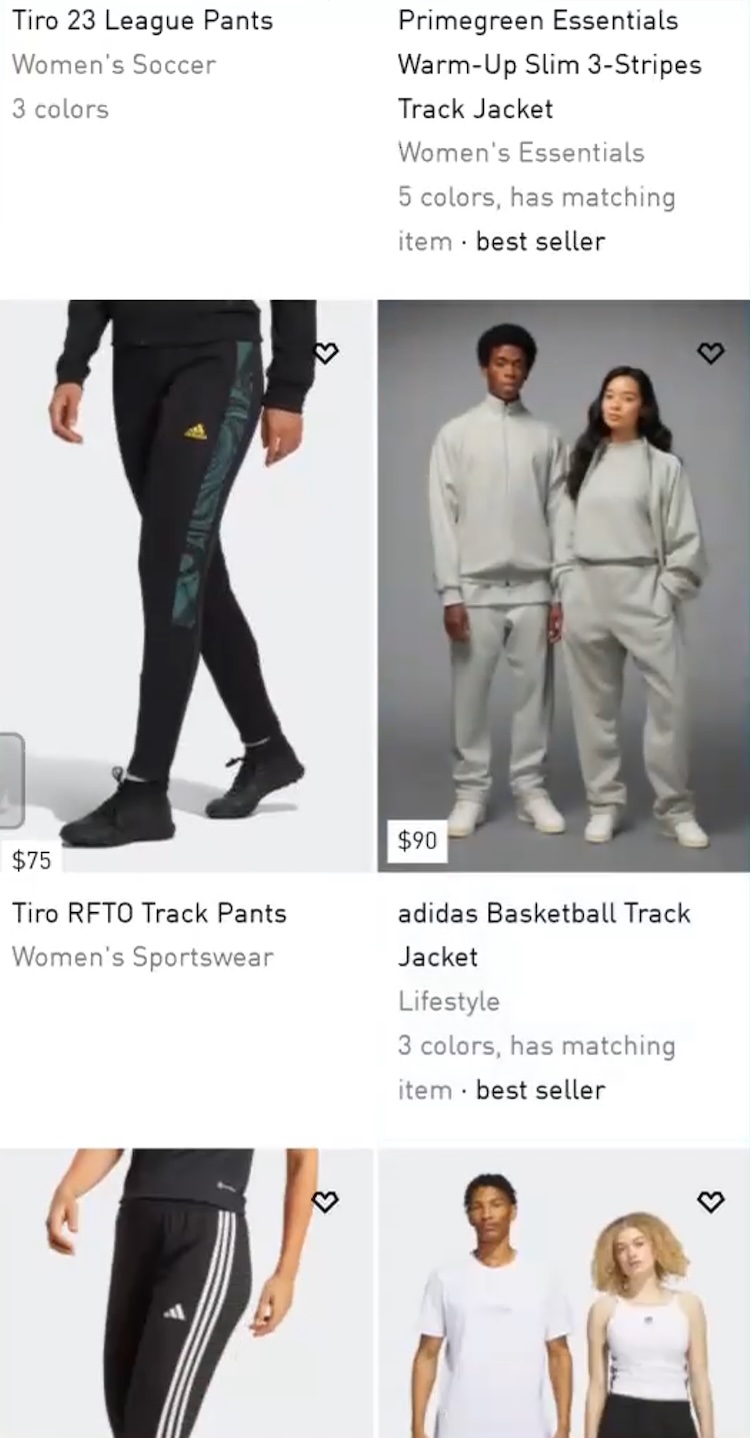Open the Tiro RFTO Track Pants product image
750x1438 pixels.
186,586
